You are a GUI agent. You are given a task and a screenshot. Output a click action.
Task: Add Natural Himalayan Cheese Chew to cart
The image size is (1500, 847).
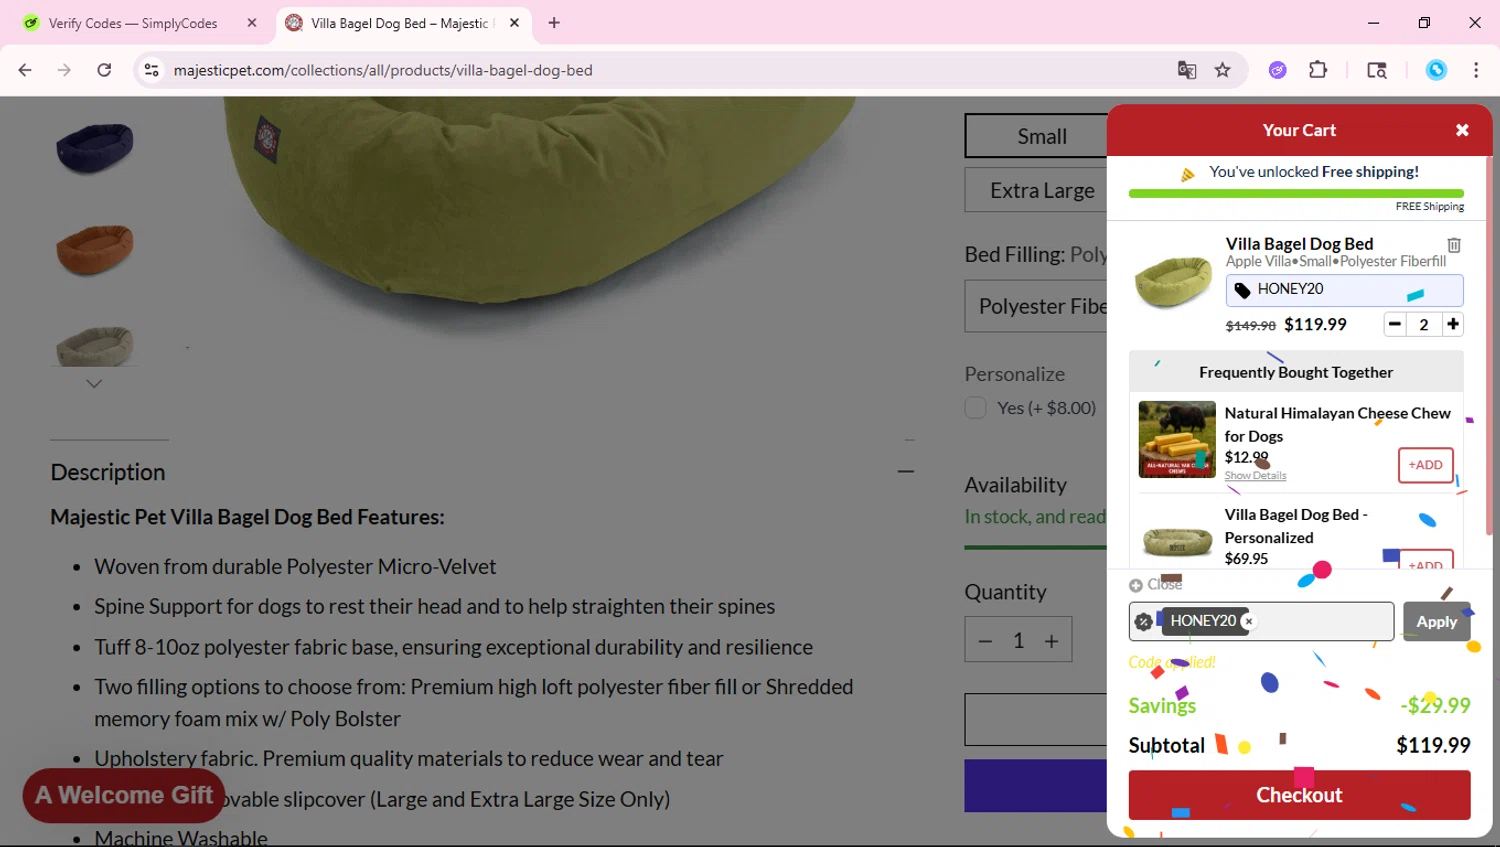1426,465
